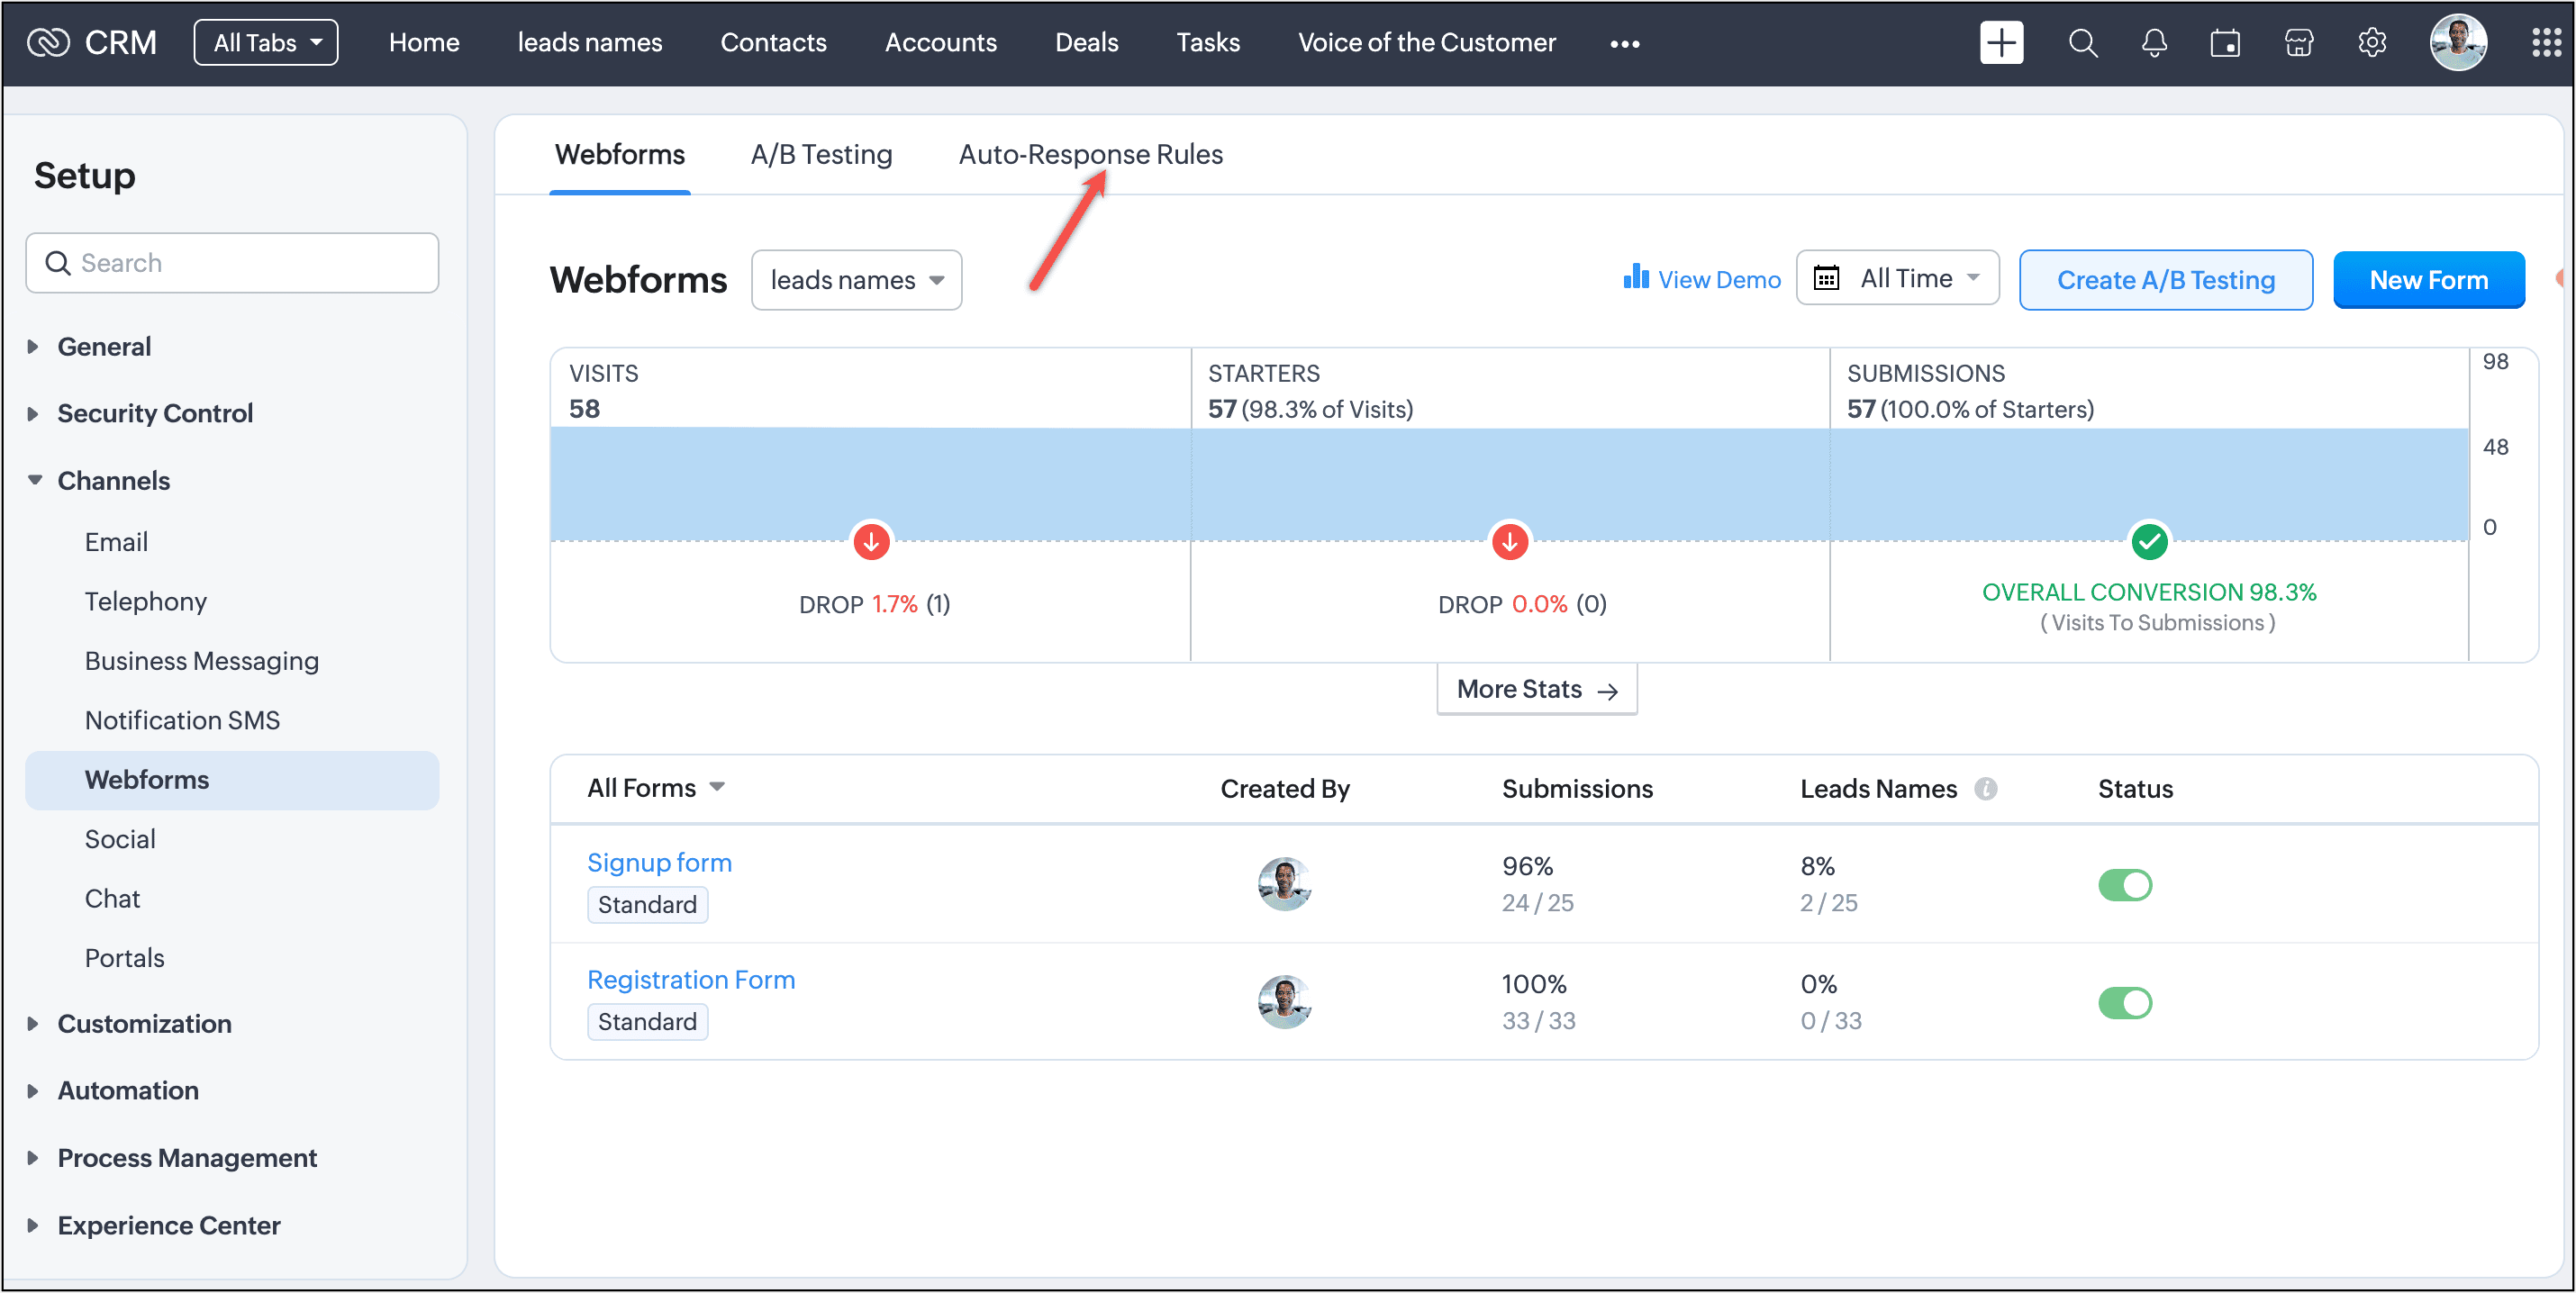
Task: Open the notifications bell
Action: tap(2154, 43)
